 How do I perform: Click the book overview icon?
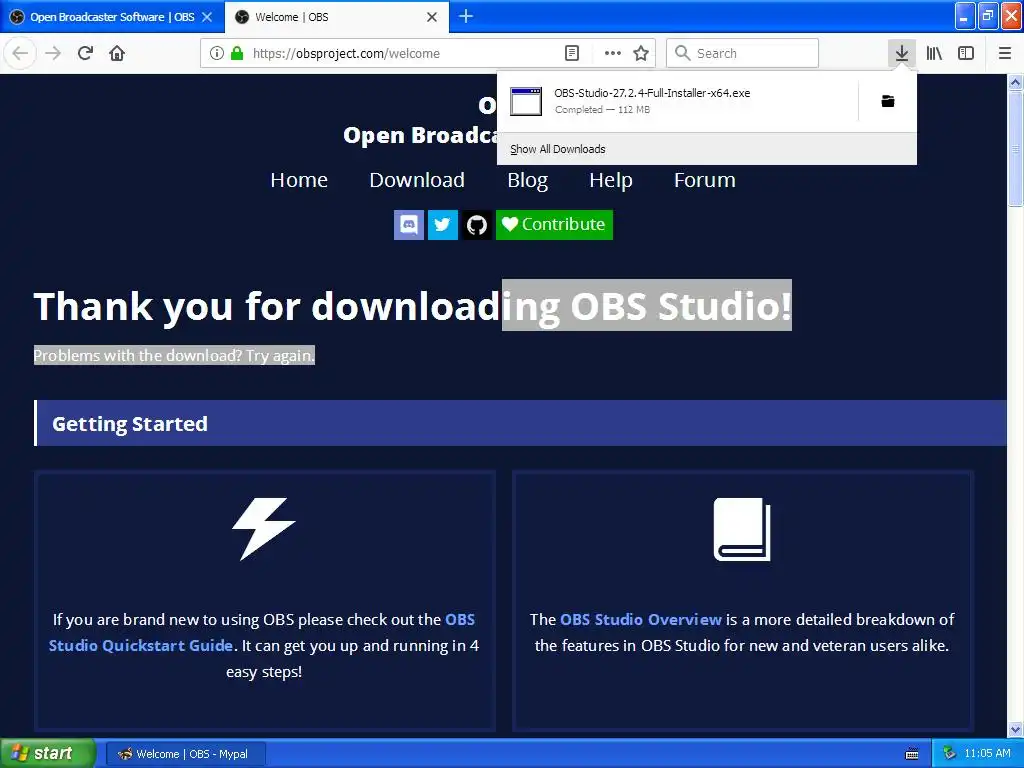(x=742, y=529)
